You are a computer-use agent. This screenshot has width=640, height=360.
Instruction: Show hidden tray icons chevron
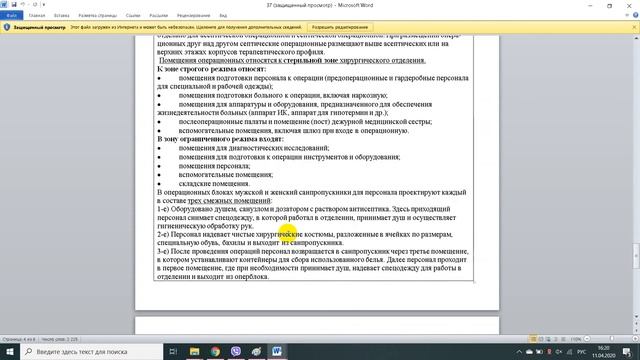click(x=519, y=352)
